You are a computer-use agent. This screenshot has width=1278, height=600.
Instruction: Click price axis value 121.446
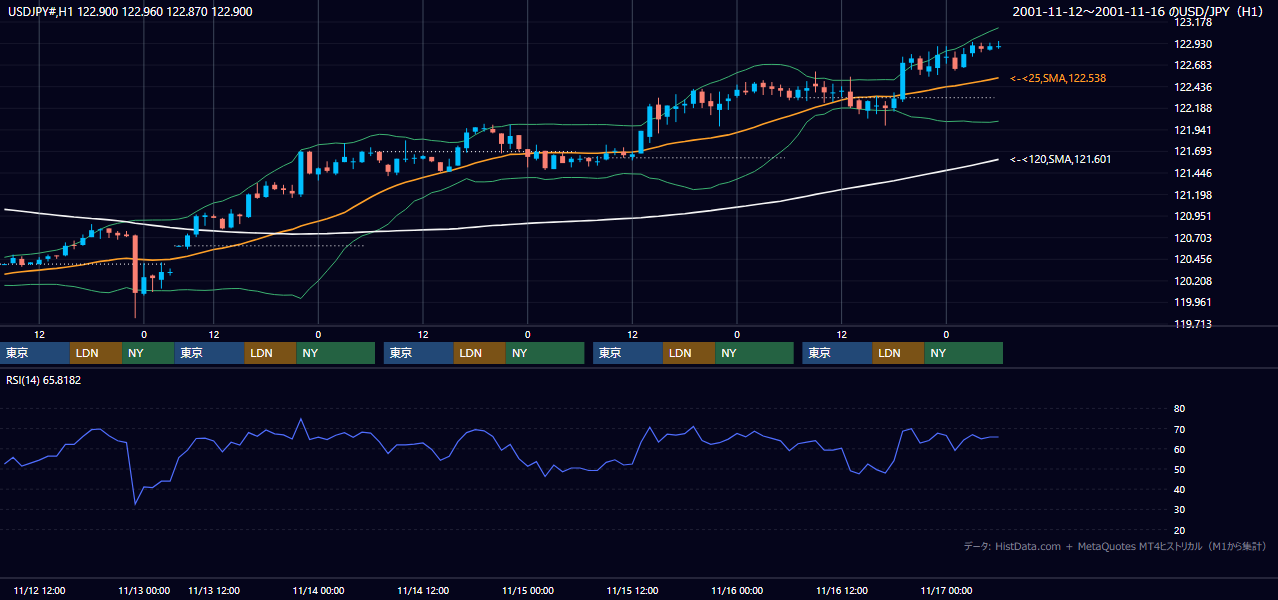[1193, 173]
